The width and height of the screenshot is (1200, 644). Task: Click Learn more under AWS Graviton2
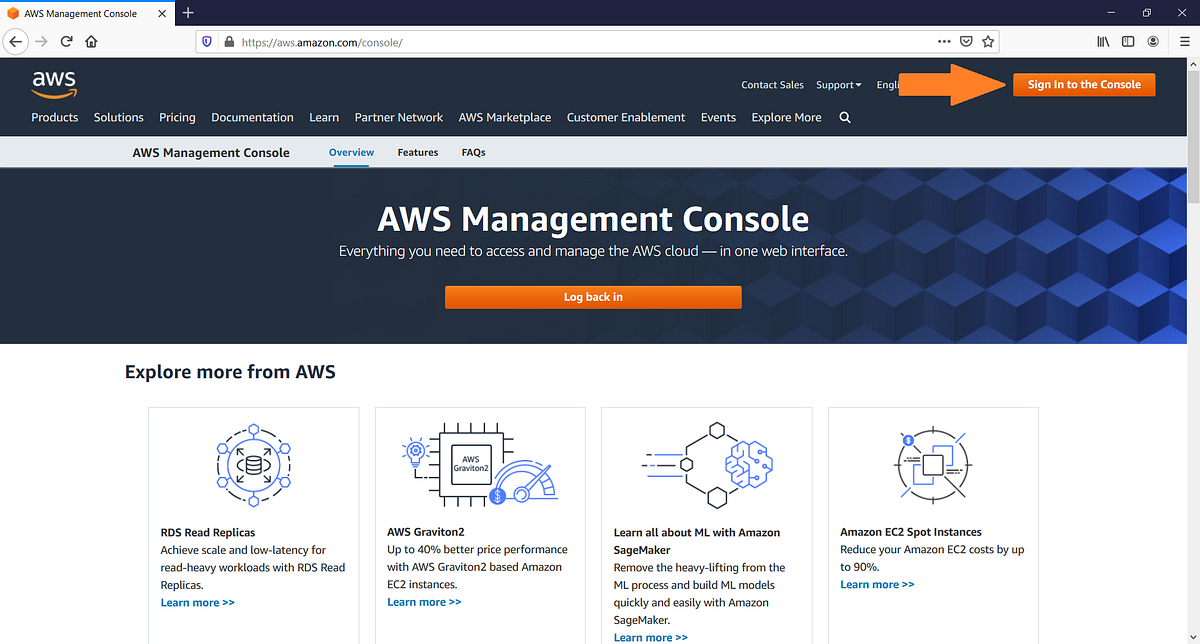pyautogui.click(x=424, y=602)
